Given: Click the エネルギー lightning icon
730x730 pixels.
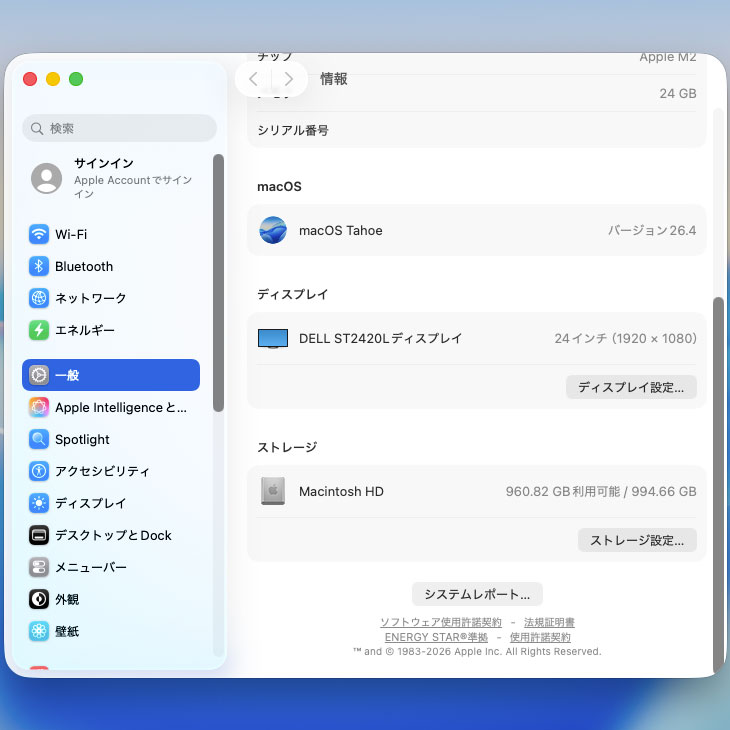Looking at the screenshot, I should pyautogui.click(x=39, y=330).
